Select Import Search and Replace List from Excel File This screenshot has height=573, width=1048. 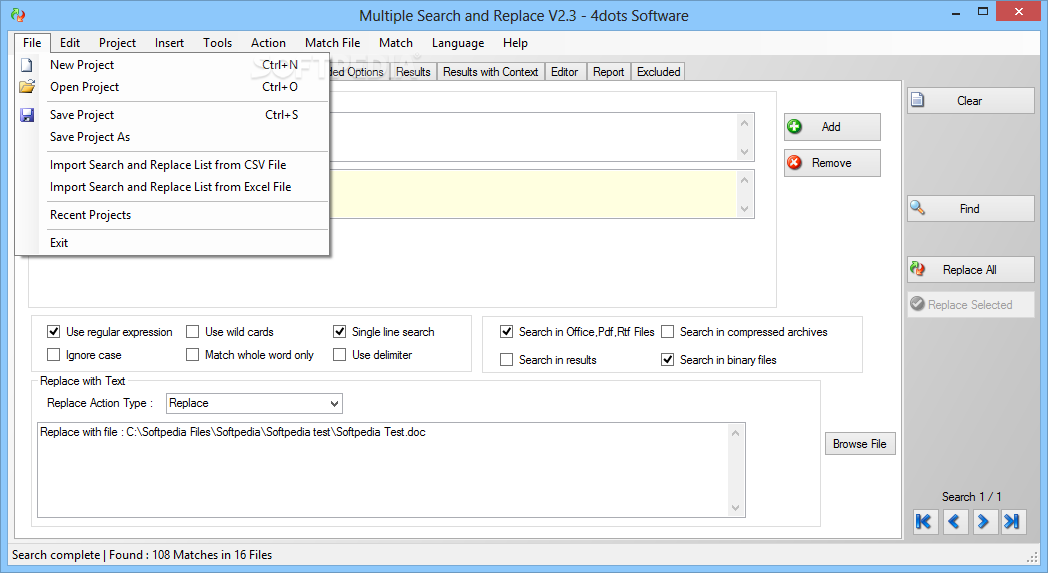tap(172, 187)
